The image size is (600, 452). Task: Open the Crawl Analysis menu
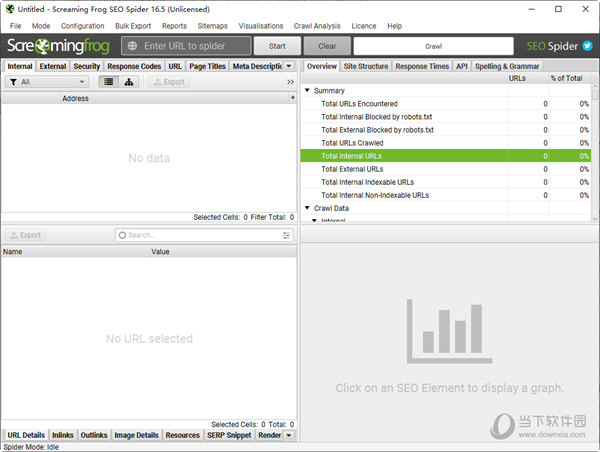tap(317, 26)
